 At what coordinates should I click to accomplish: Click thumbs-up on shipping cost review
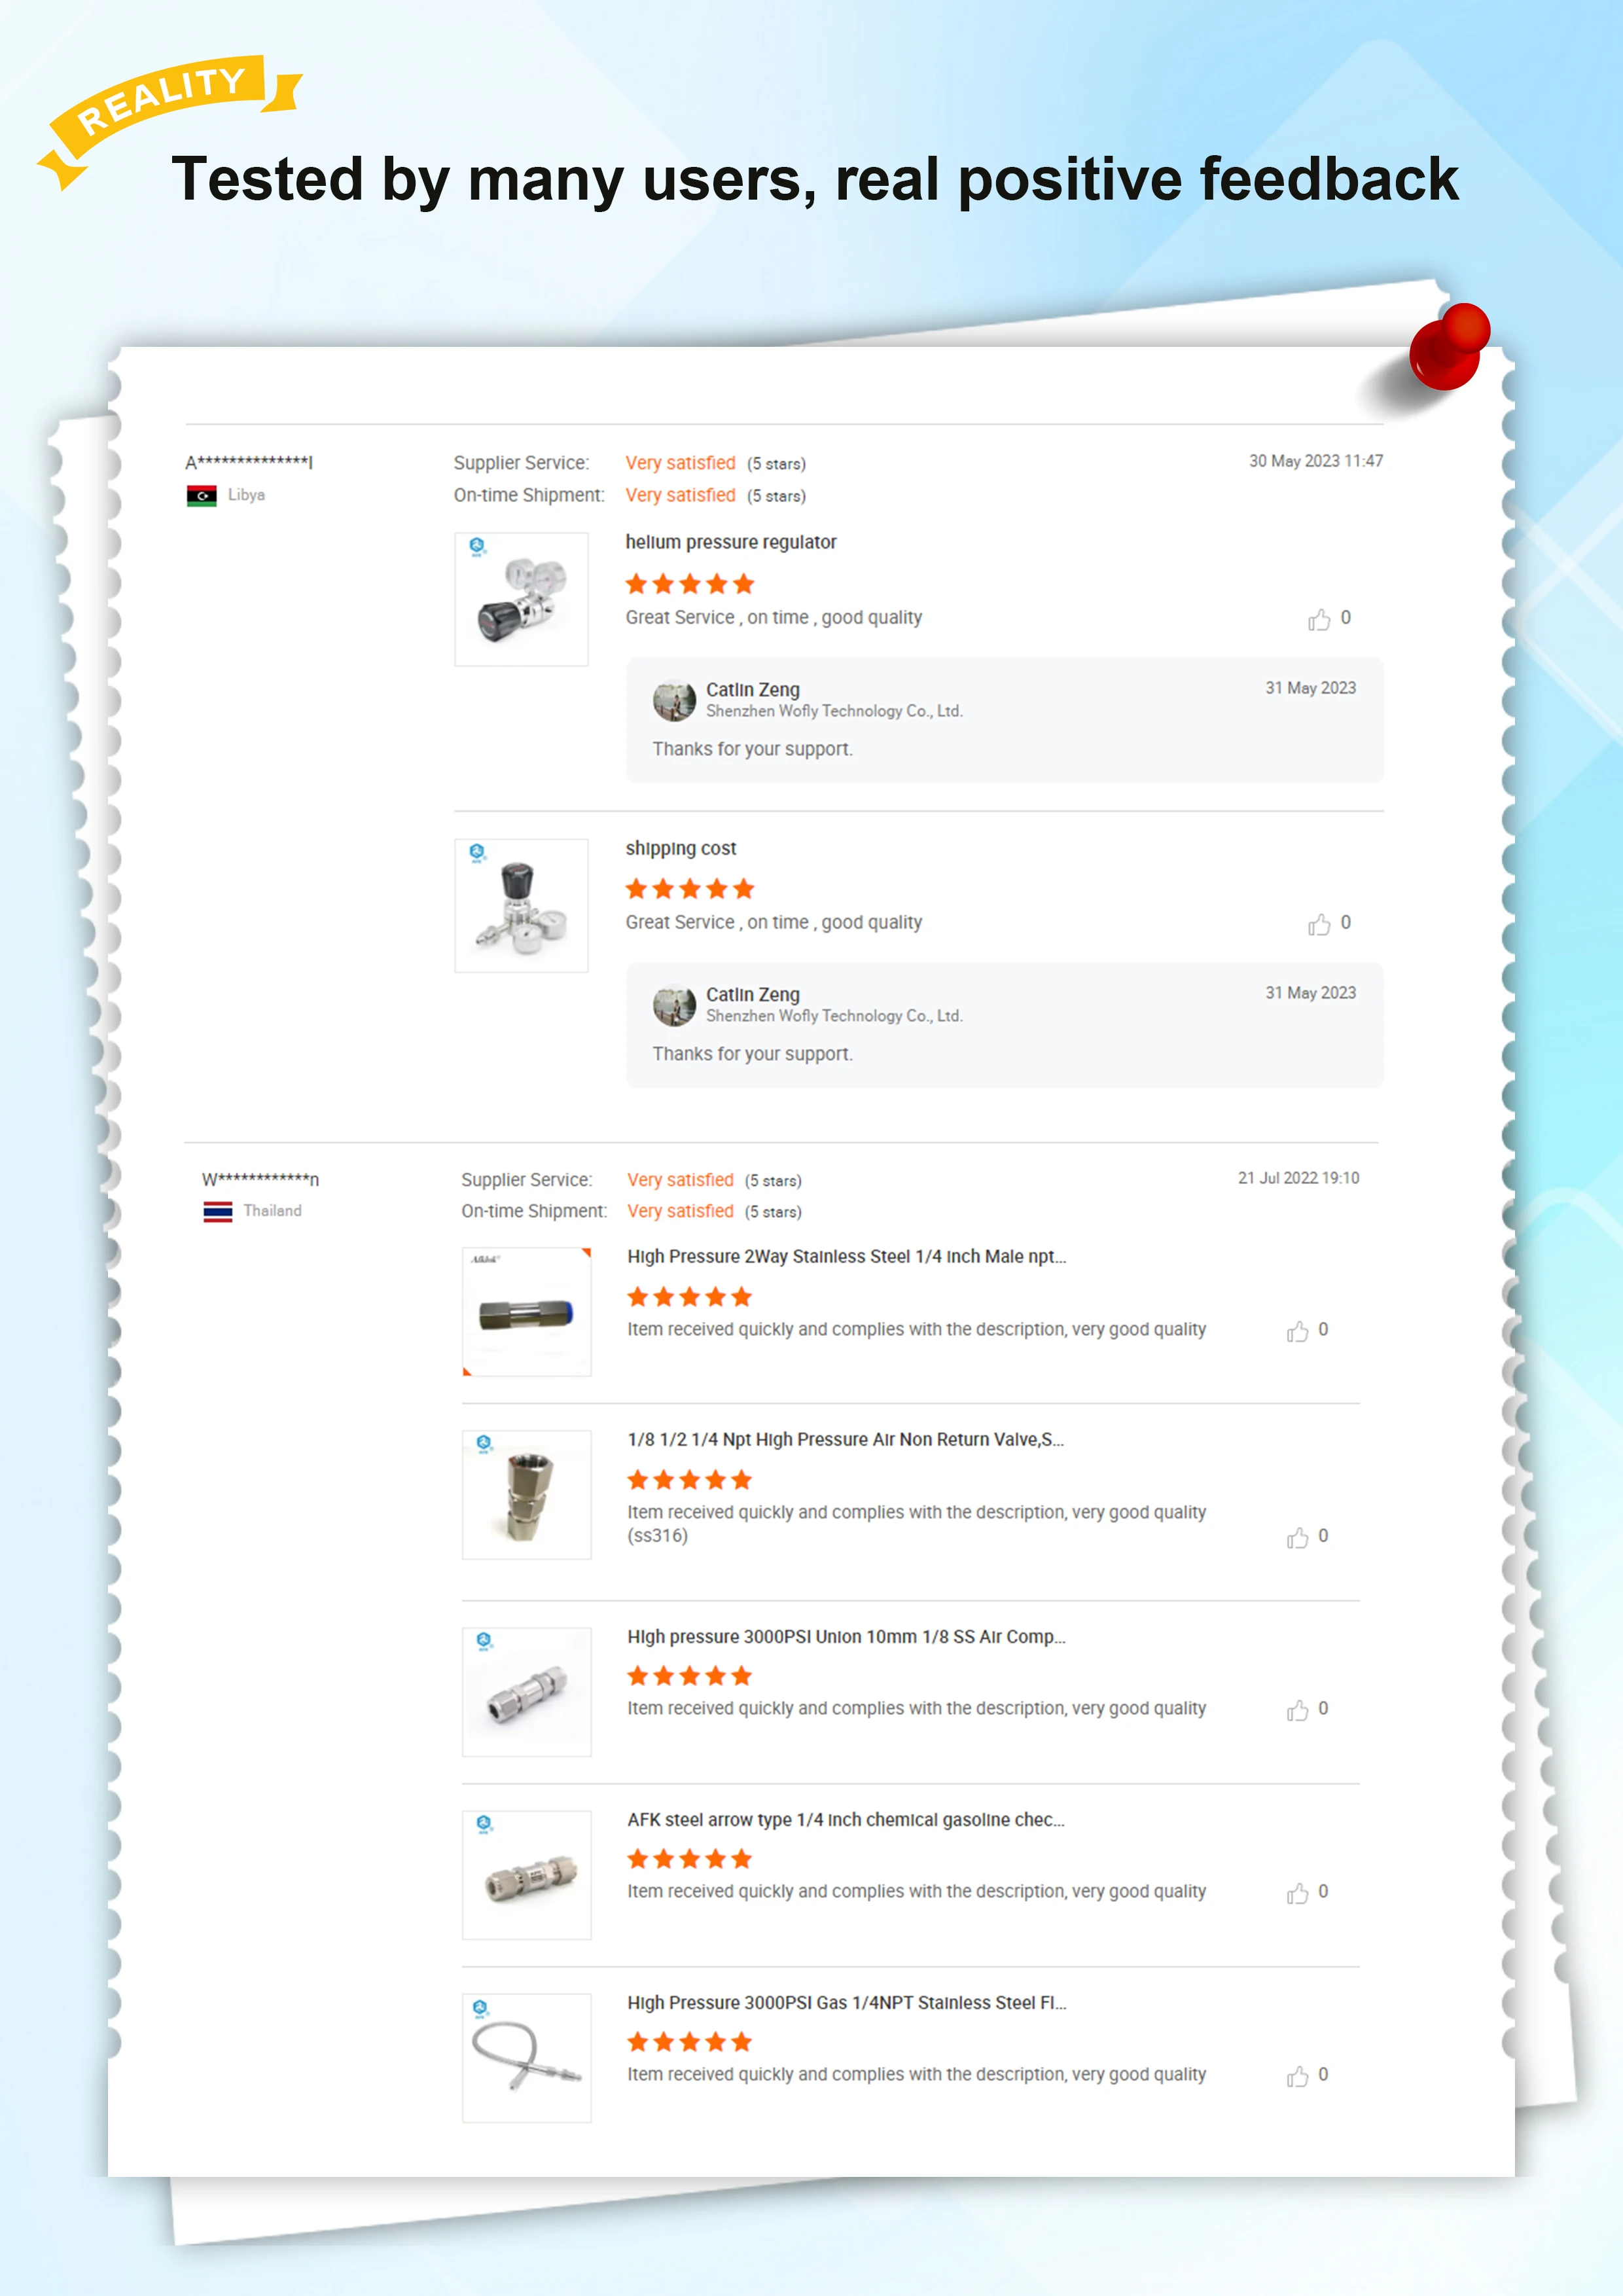[1318, 924]
